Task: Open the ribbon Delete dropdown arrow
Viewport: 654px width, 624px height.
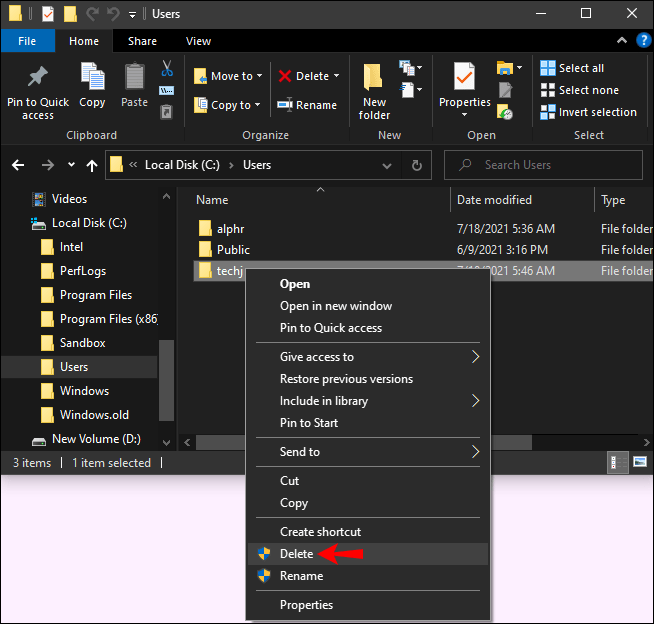Action: 337,76
